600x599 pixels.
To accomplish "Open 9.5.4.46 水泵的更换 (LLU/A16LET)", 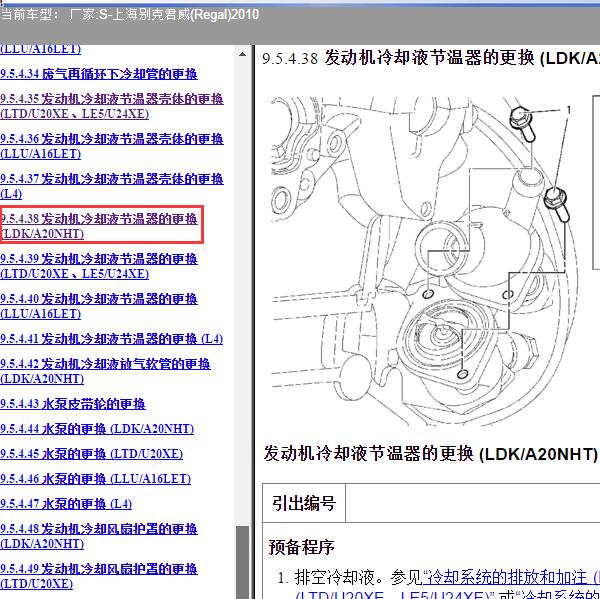I will click(95, 479).
